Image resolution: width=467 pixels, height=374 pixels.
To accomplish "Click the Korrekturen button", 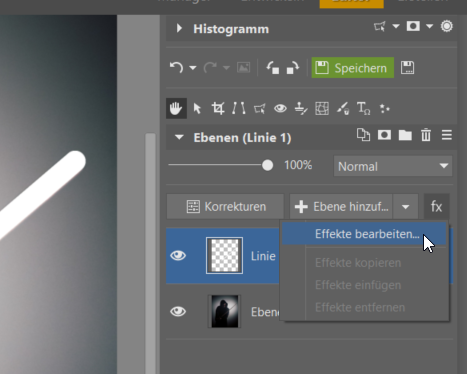I will 225,207.
